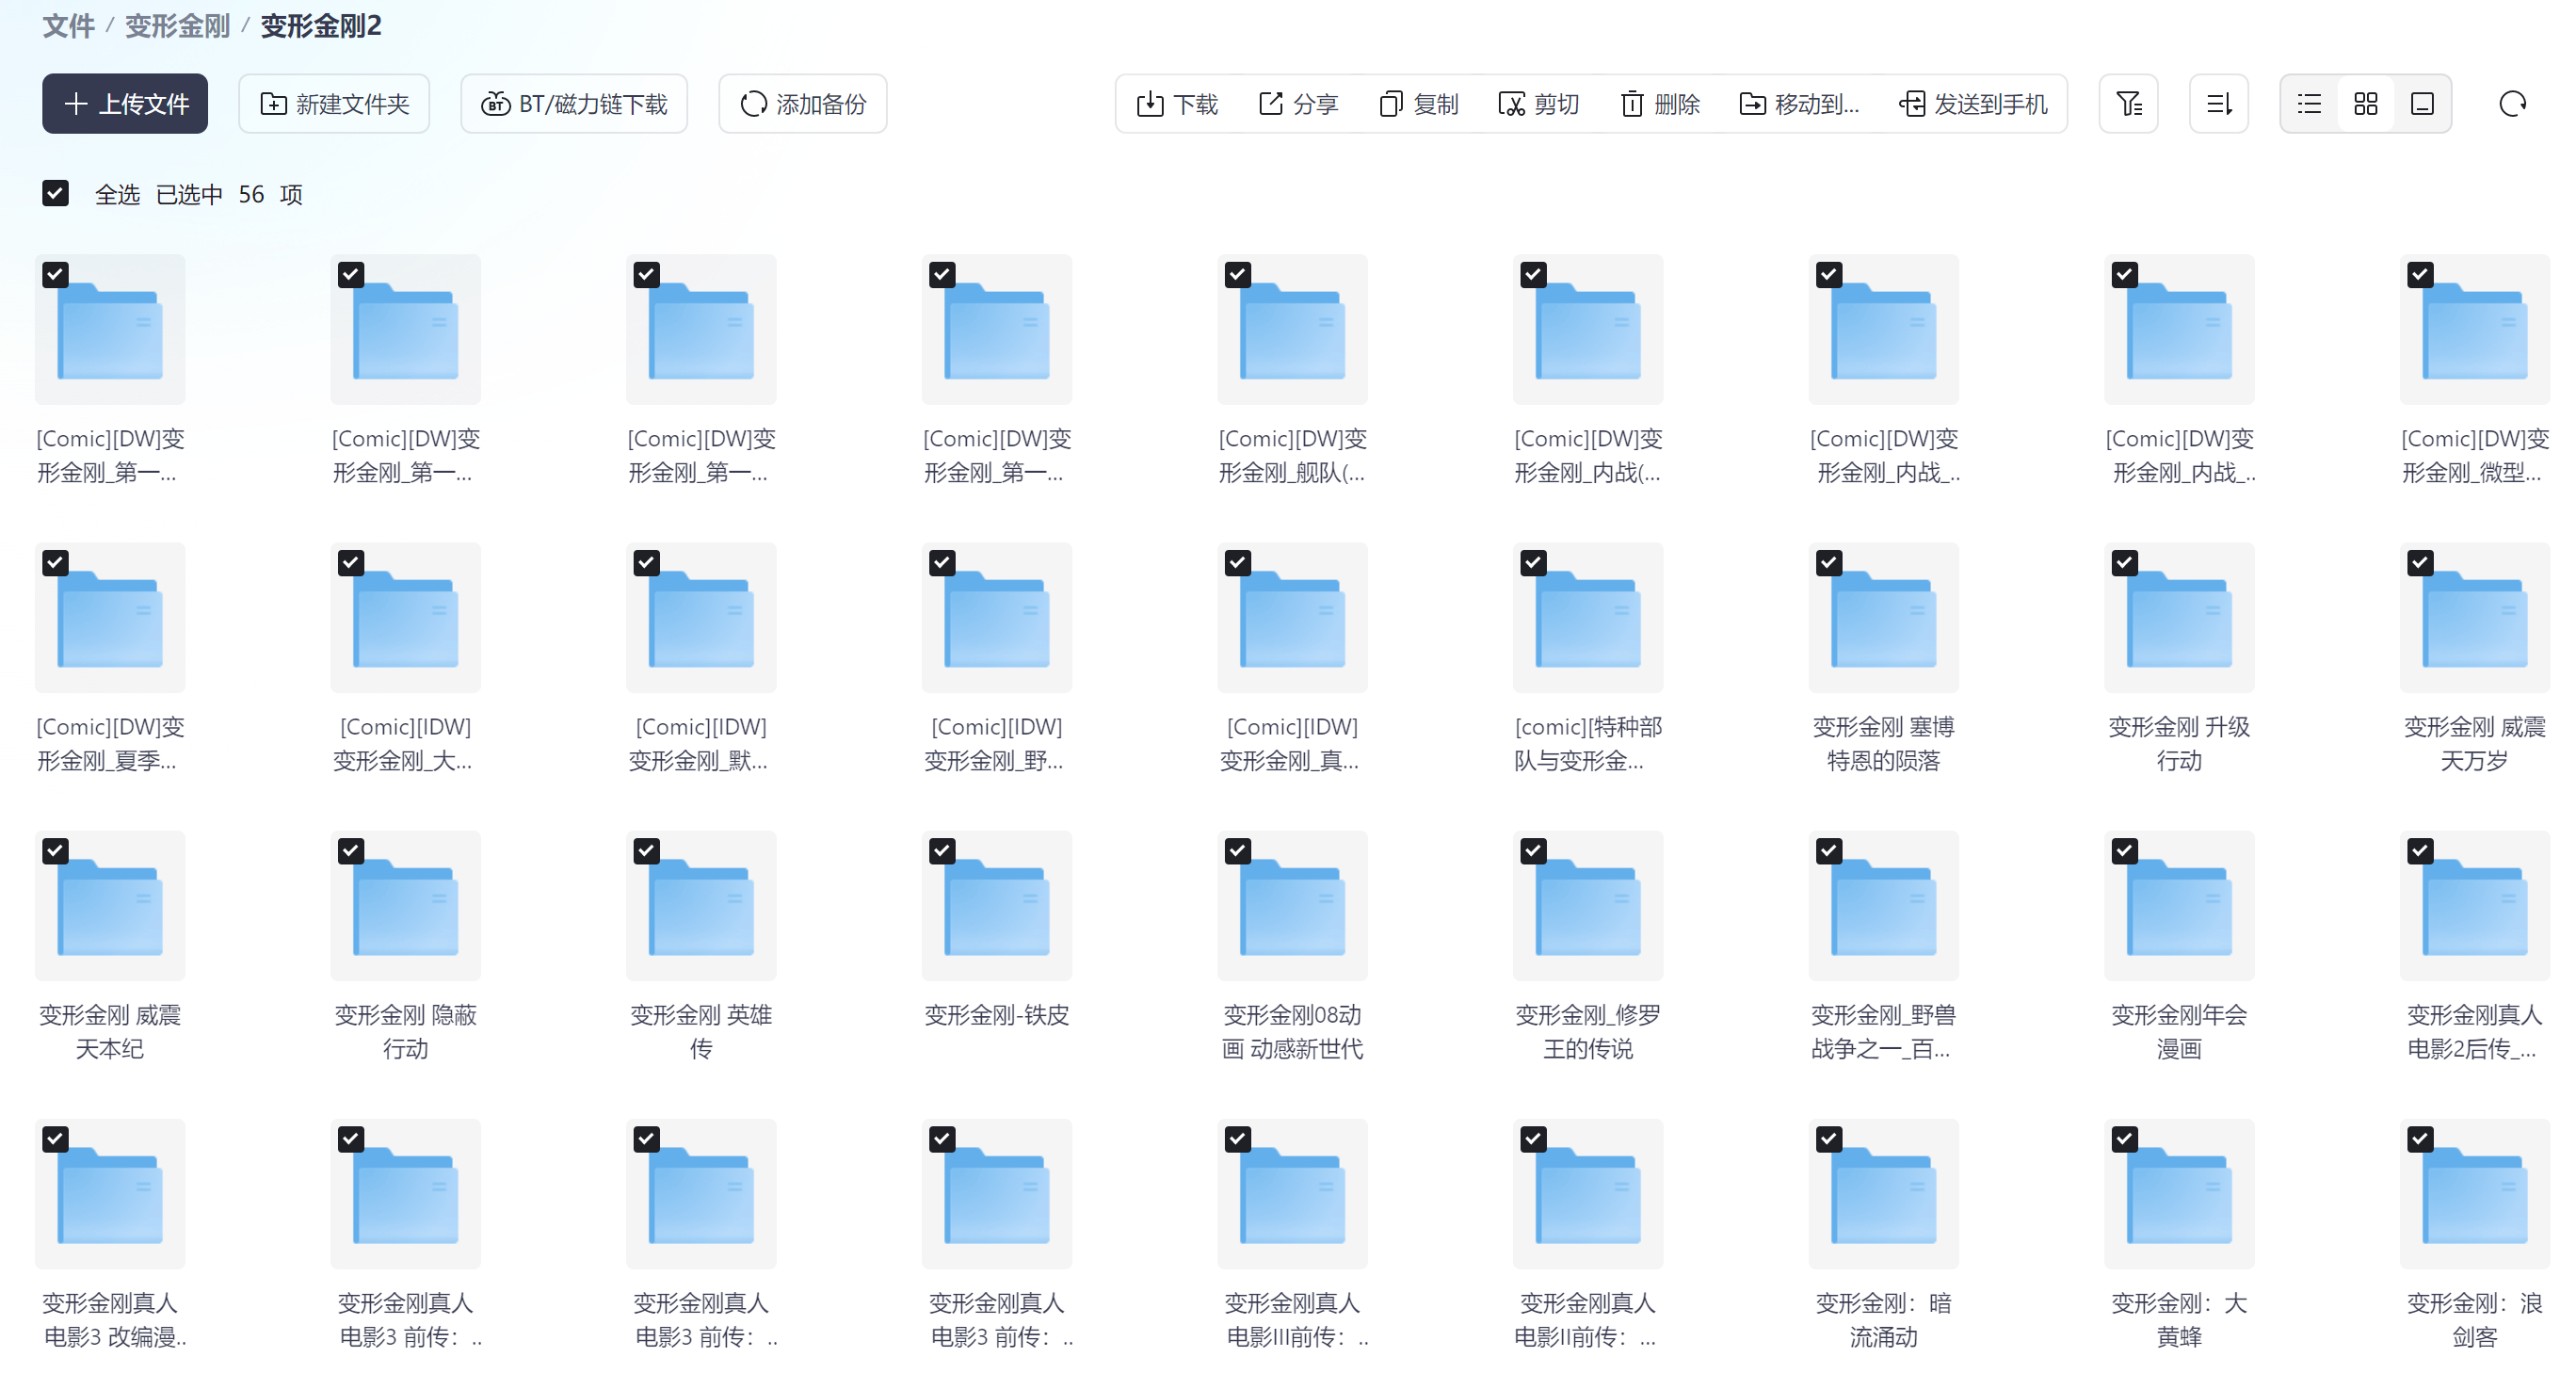The width and height of the screenshot is (2560, 1373).
Task: Open folder [Comic][IDW]变形金刚_野...
Action: (x=997, y=618)
